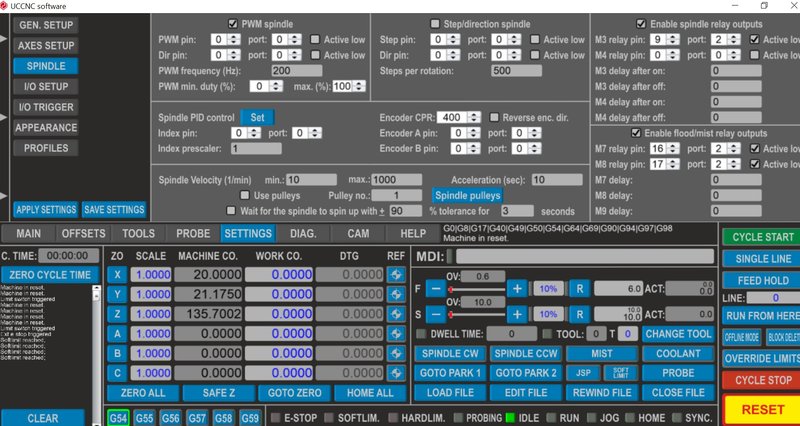Zero the A axis with A button

click(x=117, y=334)
